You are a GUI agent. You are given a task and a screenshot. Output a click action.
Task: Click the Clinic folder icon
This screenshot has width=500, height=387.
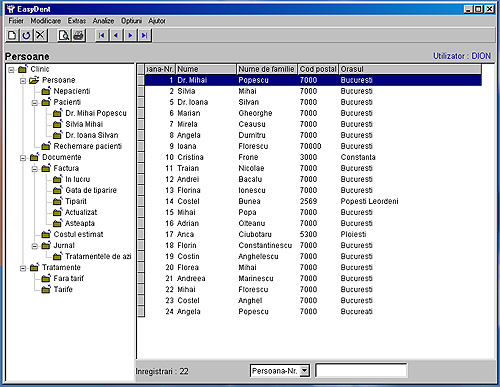click(x=23, y=69)
